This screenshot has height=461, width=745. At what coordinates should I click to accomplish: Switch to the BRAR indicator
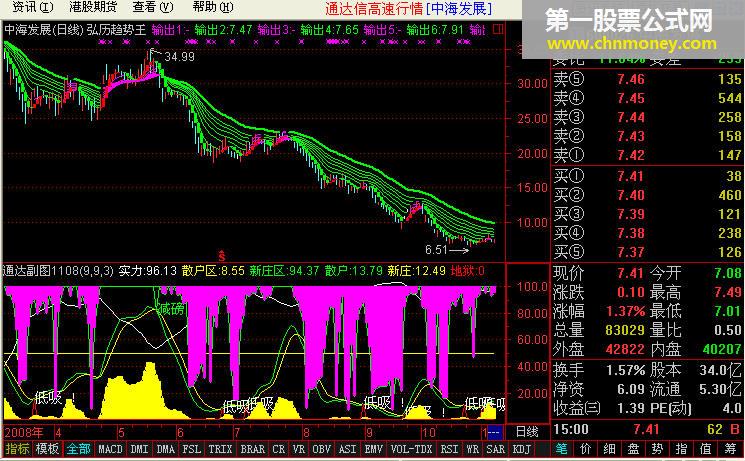(252, 449)
